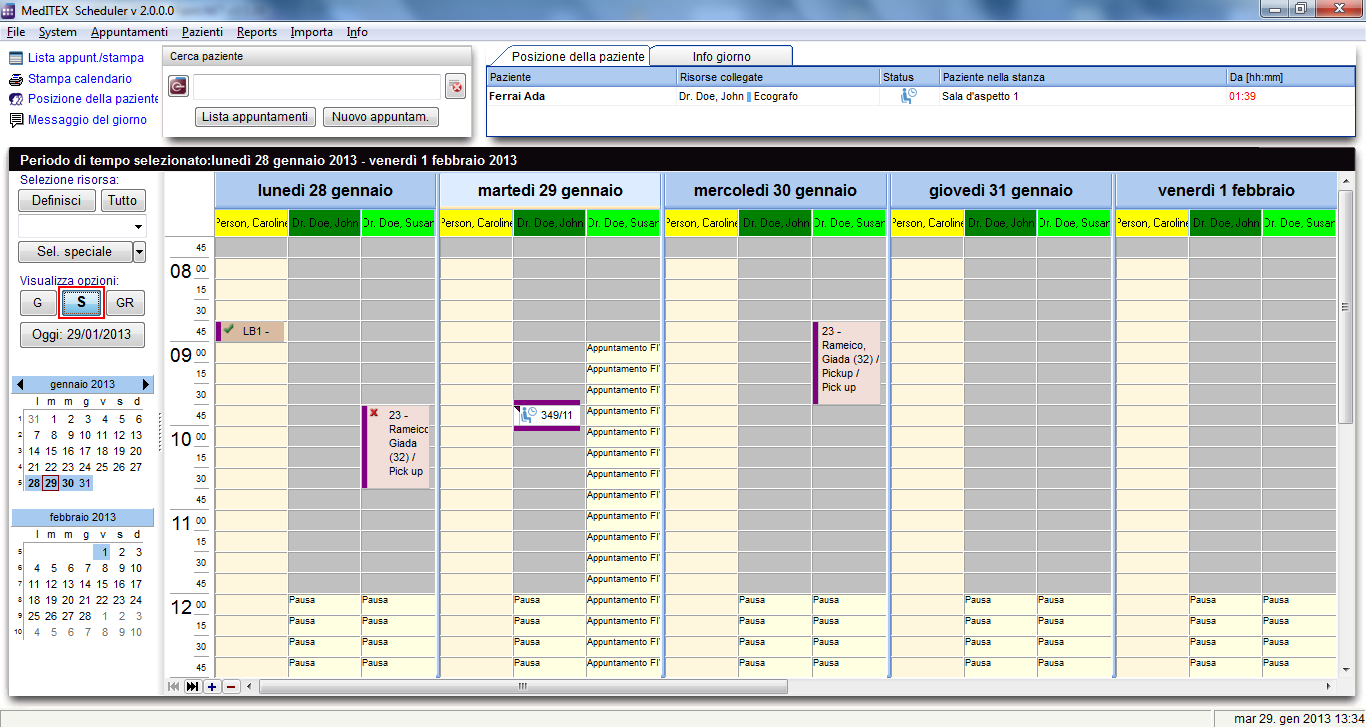Open the System menu
Image resolution: width=1366 pixels, height=728 pixels.
pos(57,32)
